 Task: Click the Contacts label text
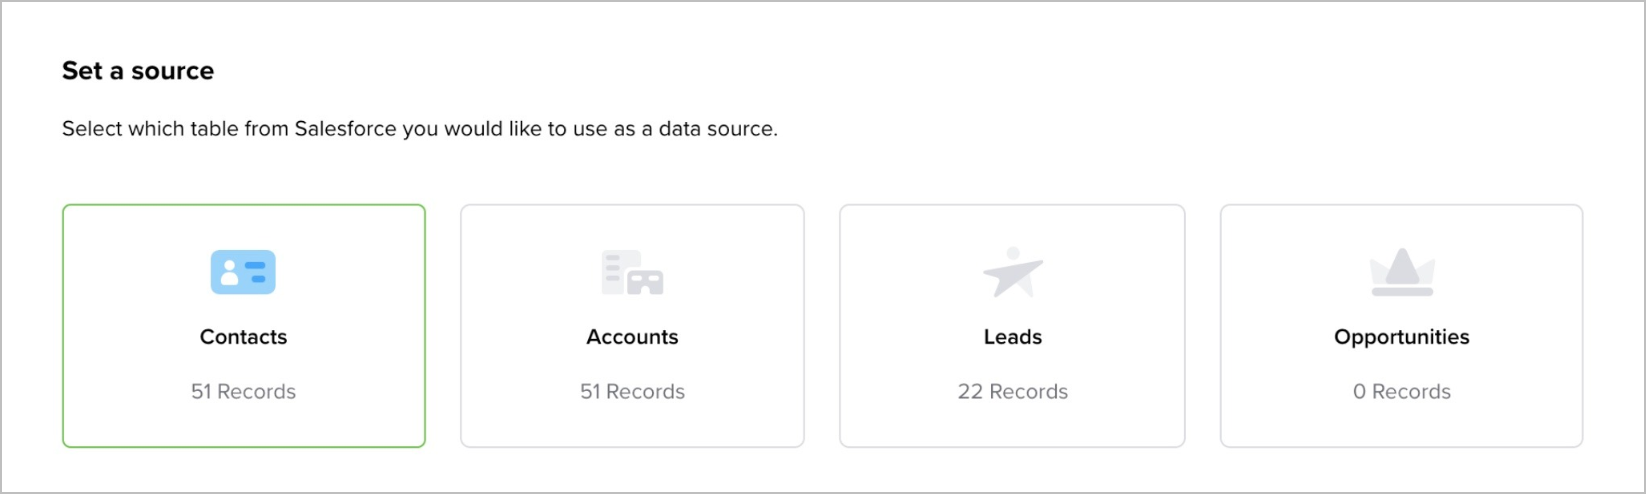click(243, 337)
